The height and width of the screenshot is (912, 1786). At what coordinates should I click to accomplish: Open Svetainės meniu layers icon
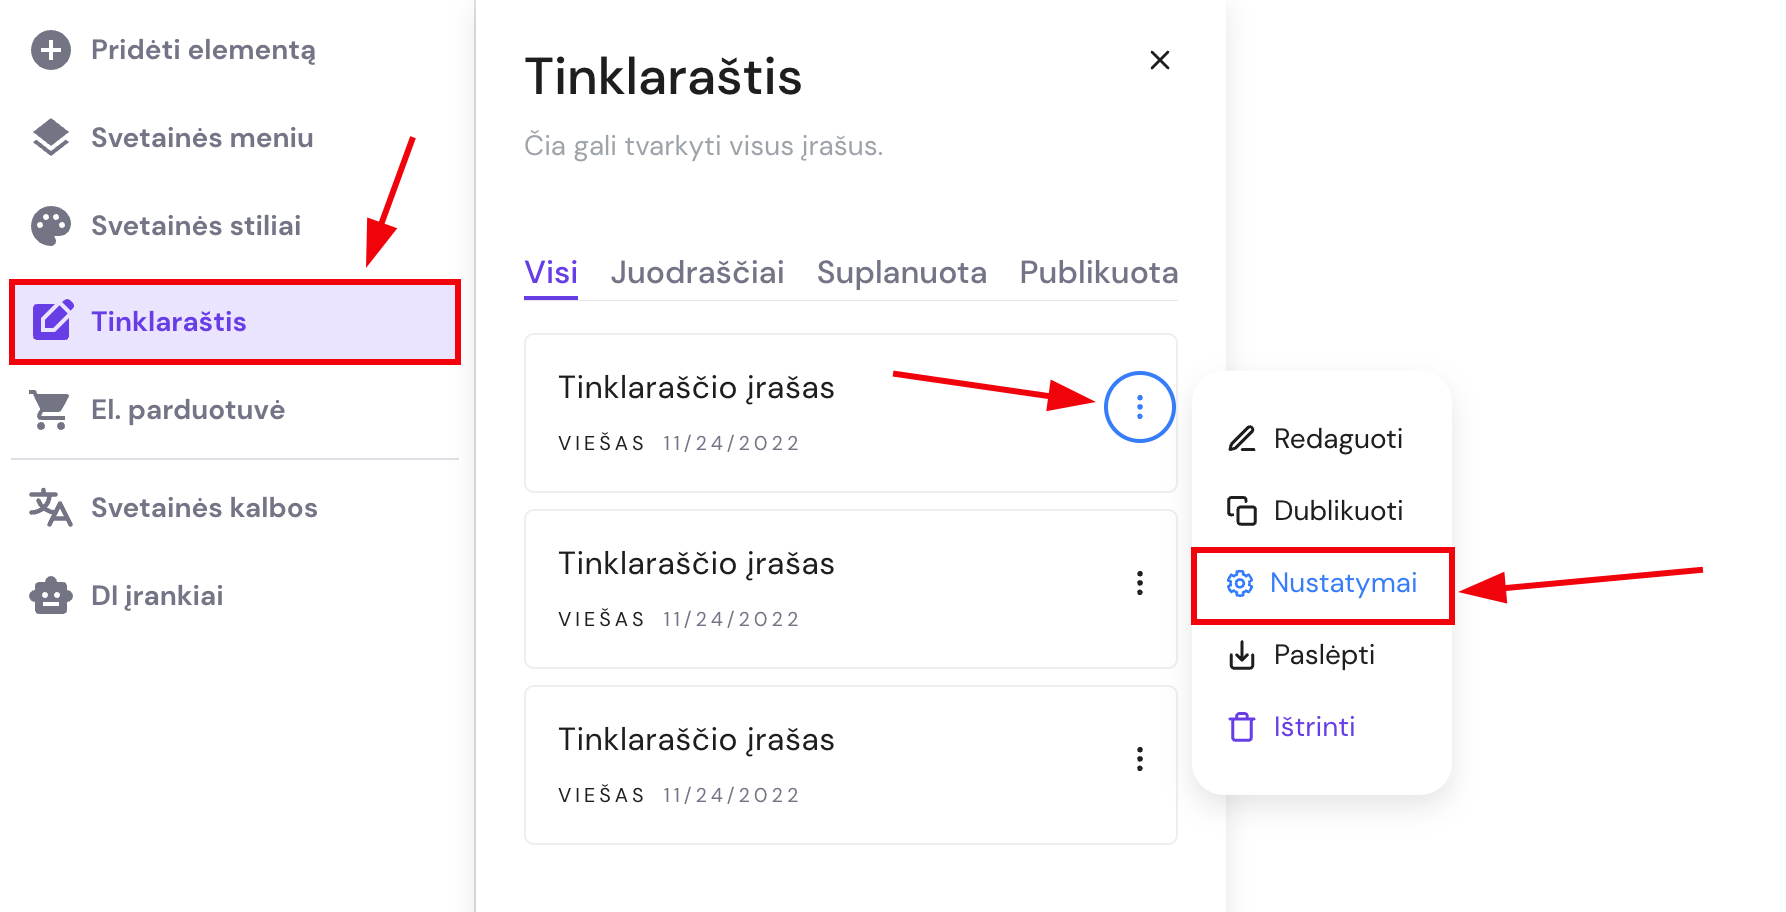(51, 138)
